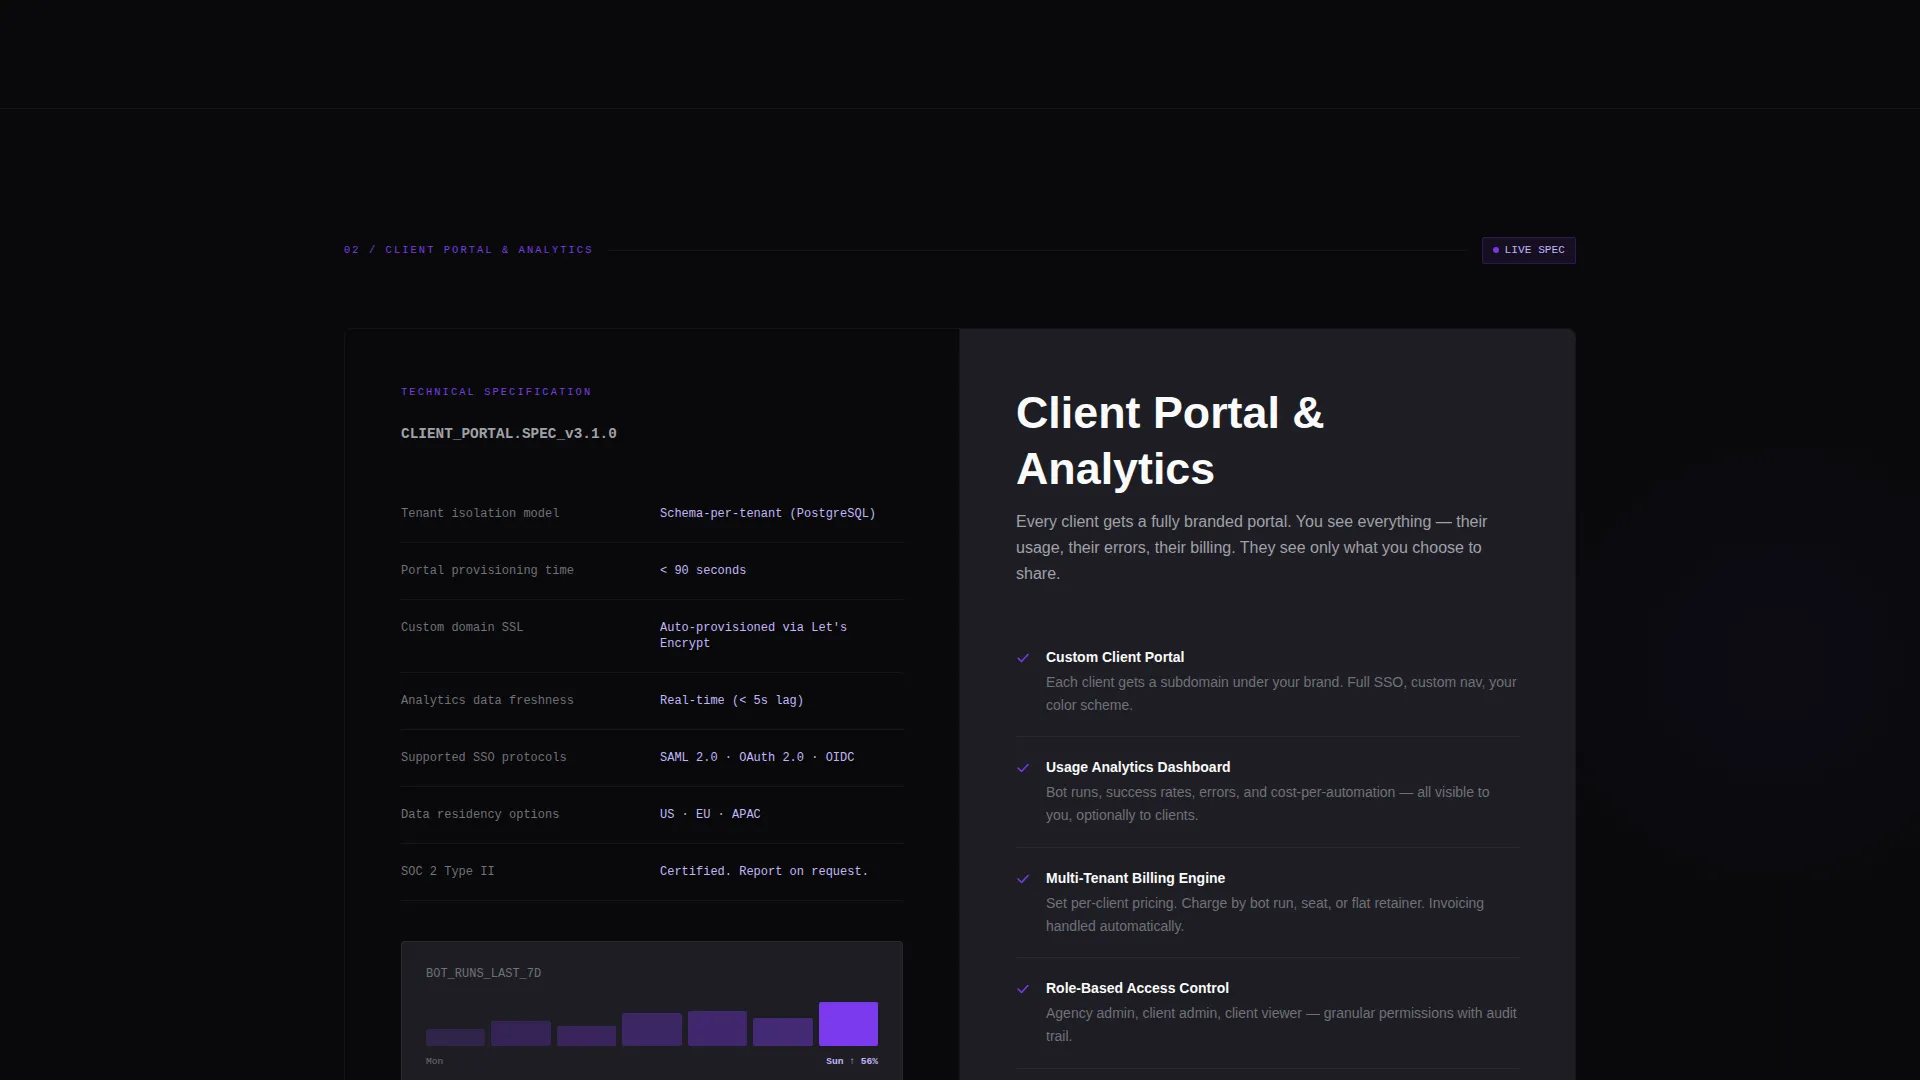Select the highlighted Sunday bar in the chart
This screenshot has height=1080, width=1920.
(848, 1024)
